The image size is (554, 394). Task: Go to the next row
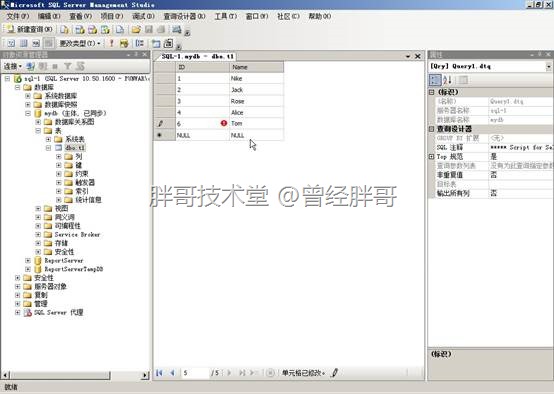coord(229,372)
